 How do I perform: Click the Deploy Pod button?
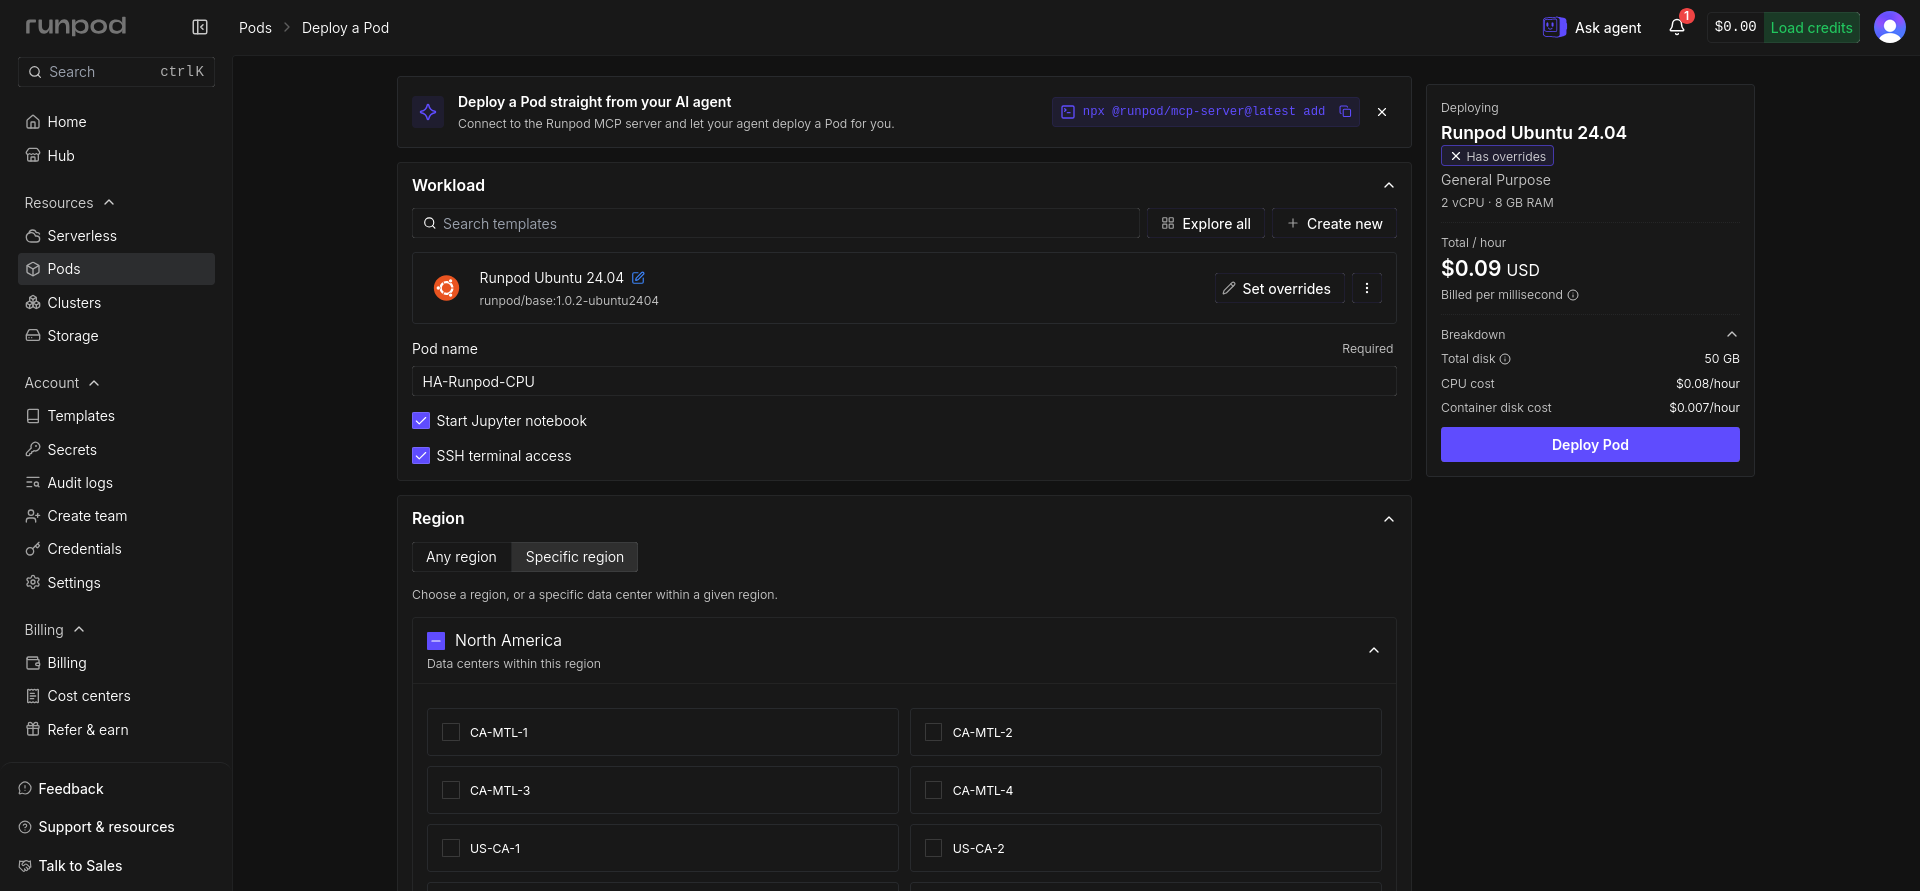click(1590, 445)
